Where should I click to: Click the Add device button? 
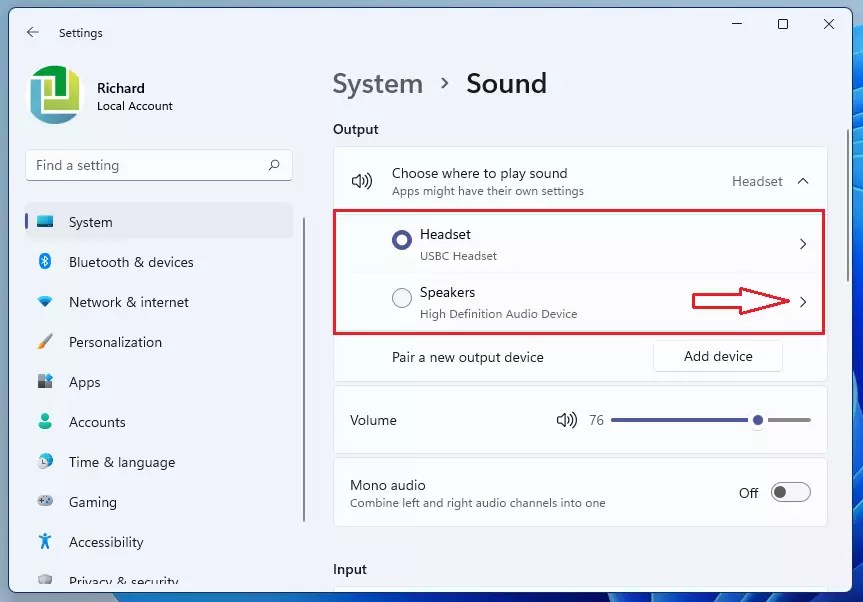pyautogui.click(x=717, y=356)
